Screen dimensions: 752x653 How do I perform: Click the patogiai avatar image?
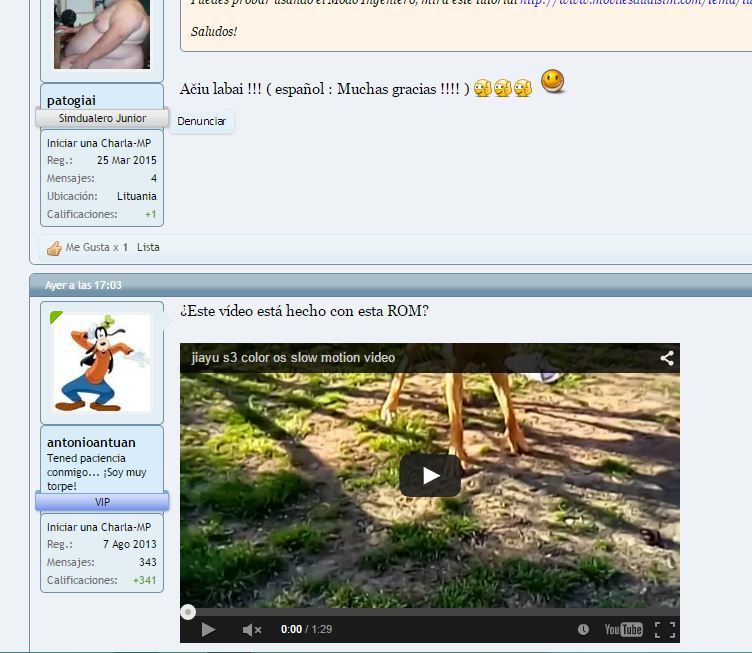(x=102, y=34)
